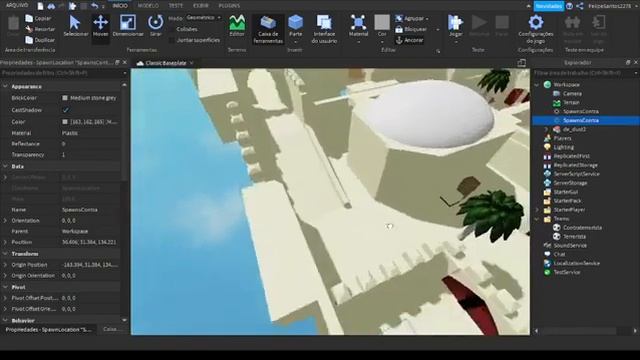Open the terrain Editor
Image resolution: width=640 pixels, height=360 pixels.
237,26
